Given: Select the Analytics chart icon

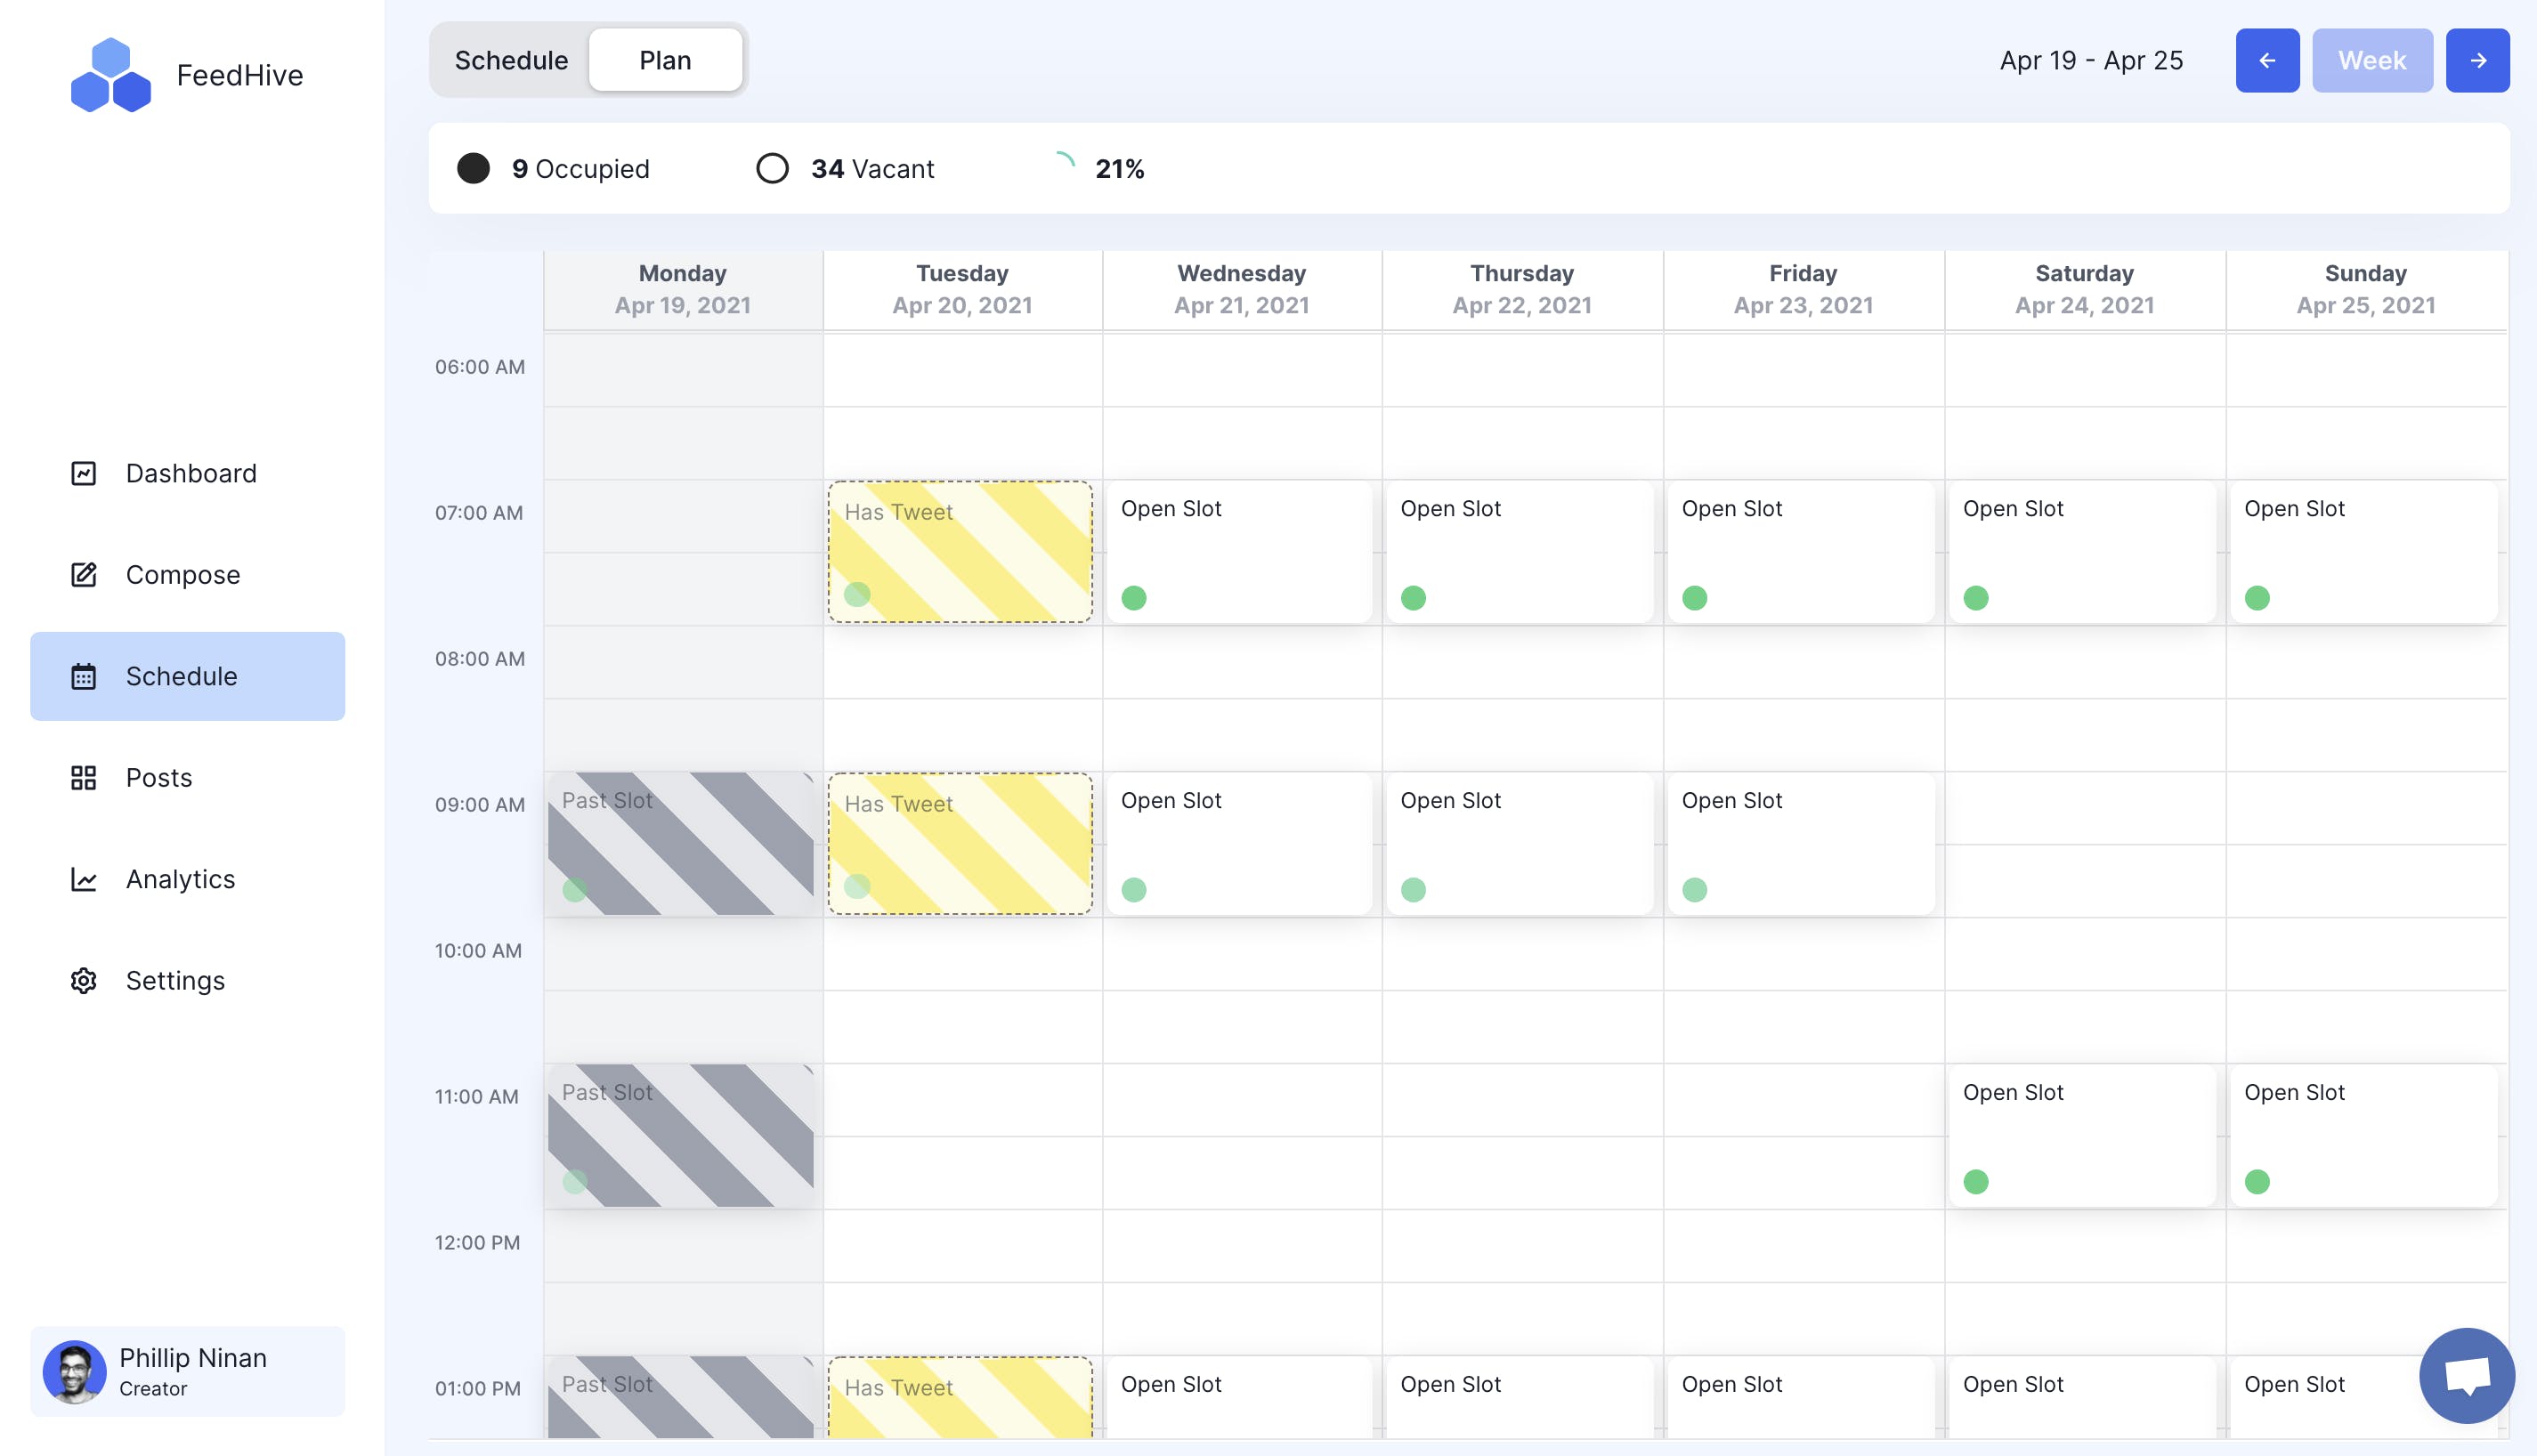Looking at the screenshot, I should [84, 879].
